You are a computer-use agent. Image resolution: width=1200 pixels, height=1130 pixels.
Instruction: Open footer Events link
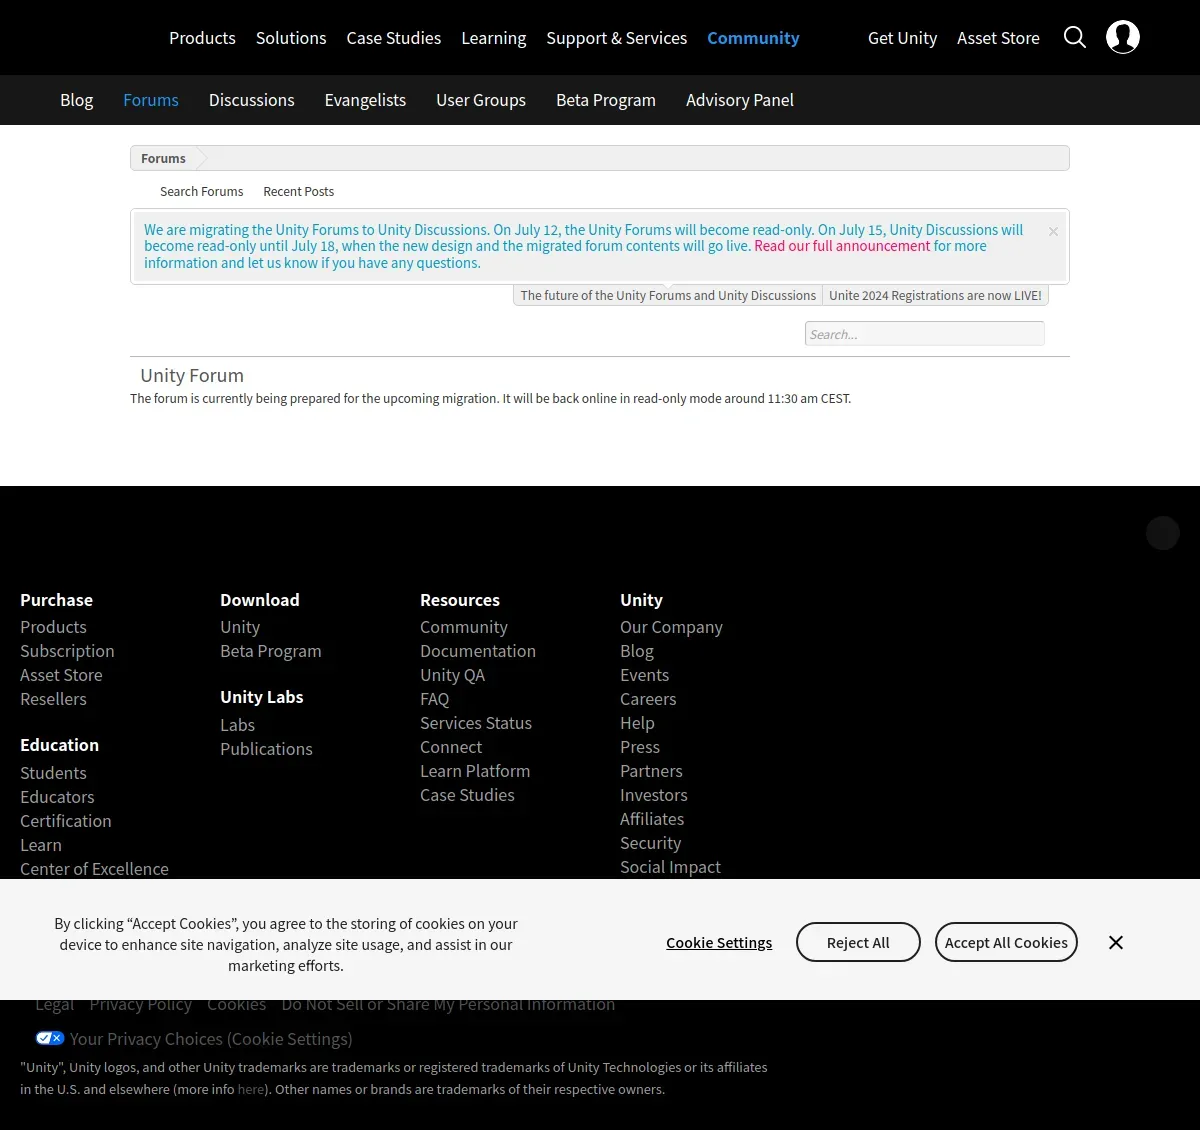click(644, 675)
